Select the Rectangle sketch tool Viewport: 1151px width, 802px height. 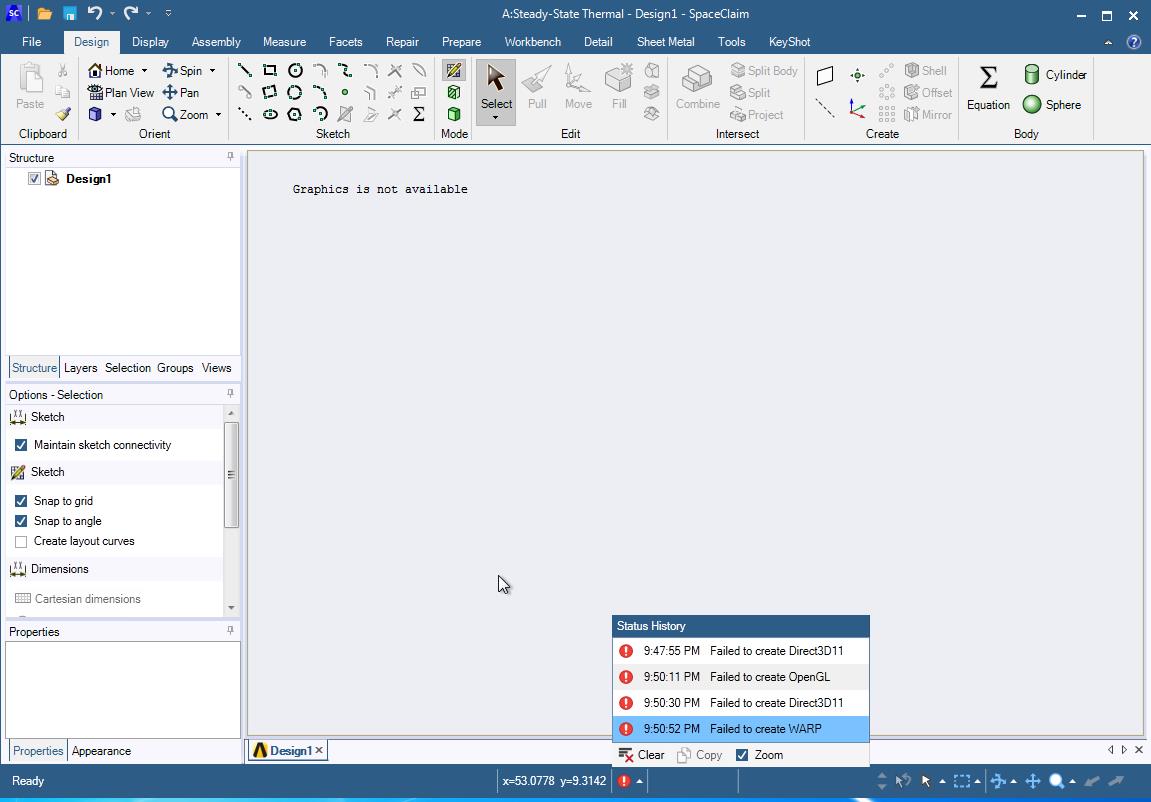tap(270, 70)
